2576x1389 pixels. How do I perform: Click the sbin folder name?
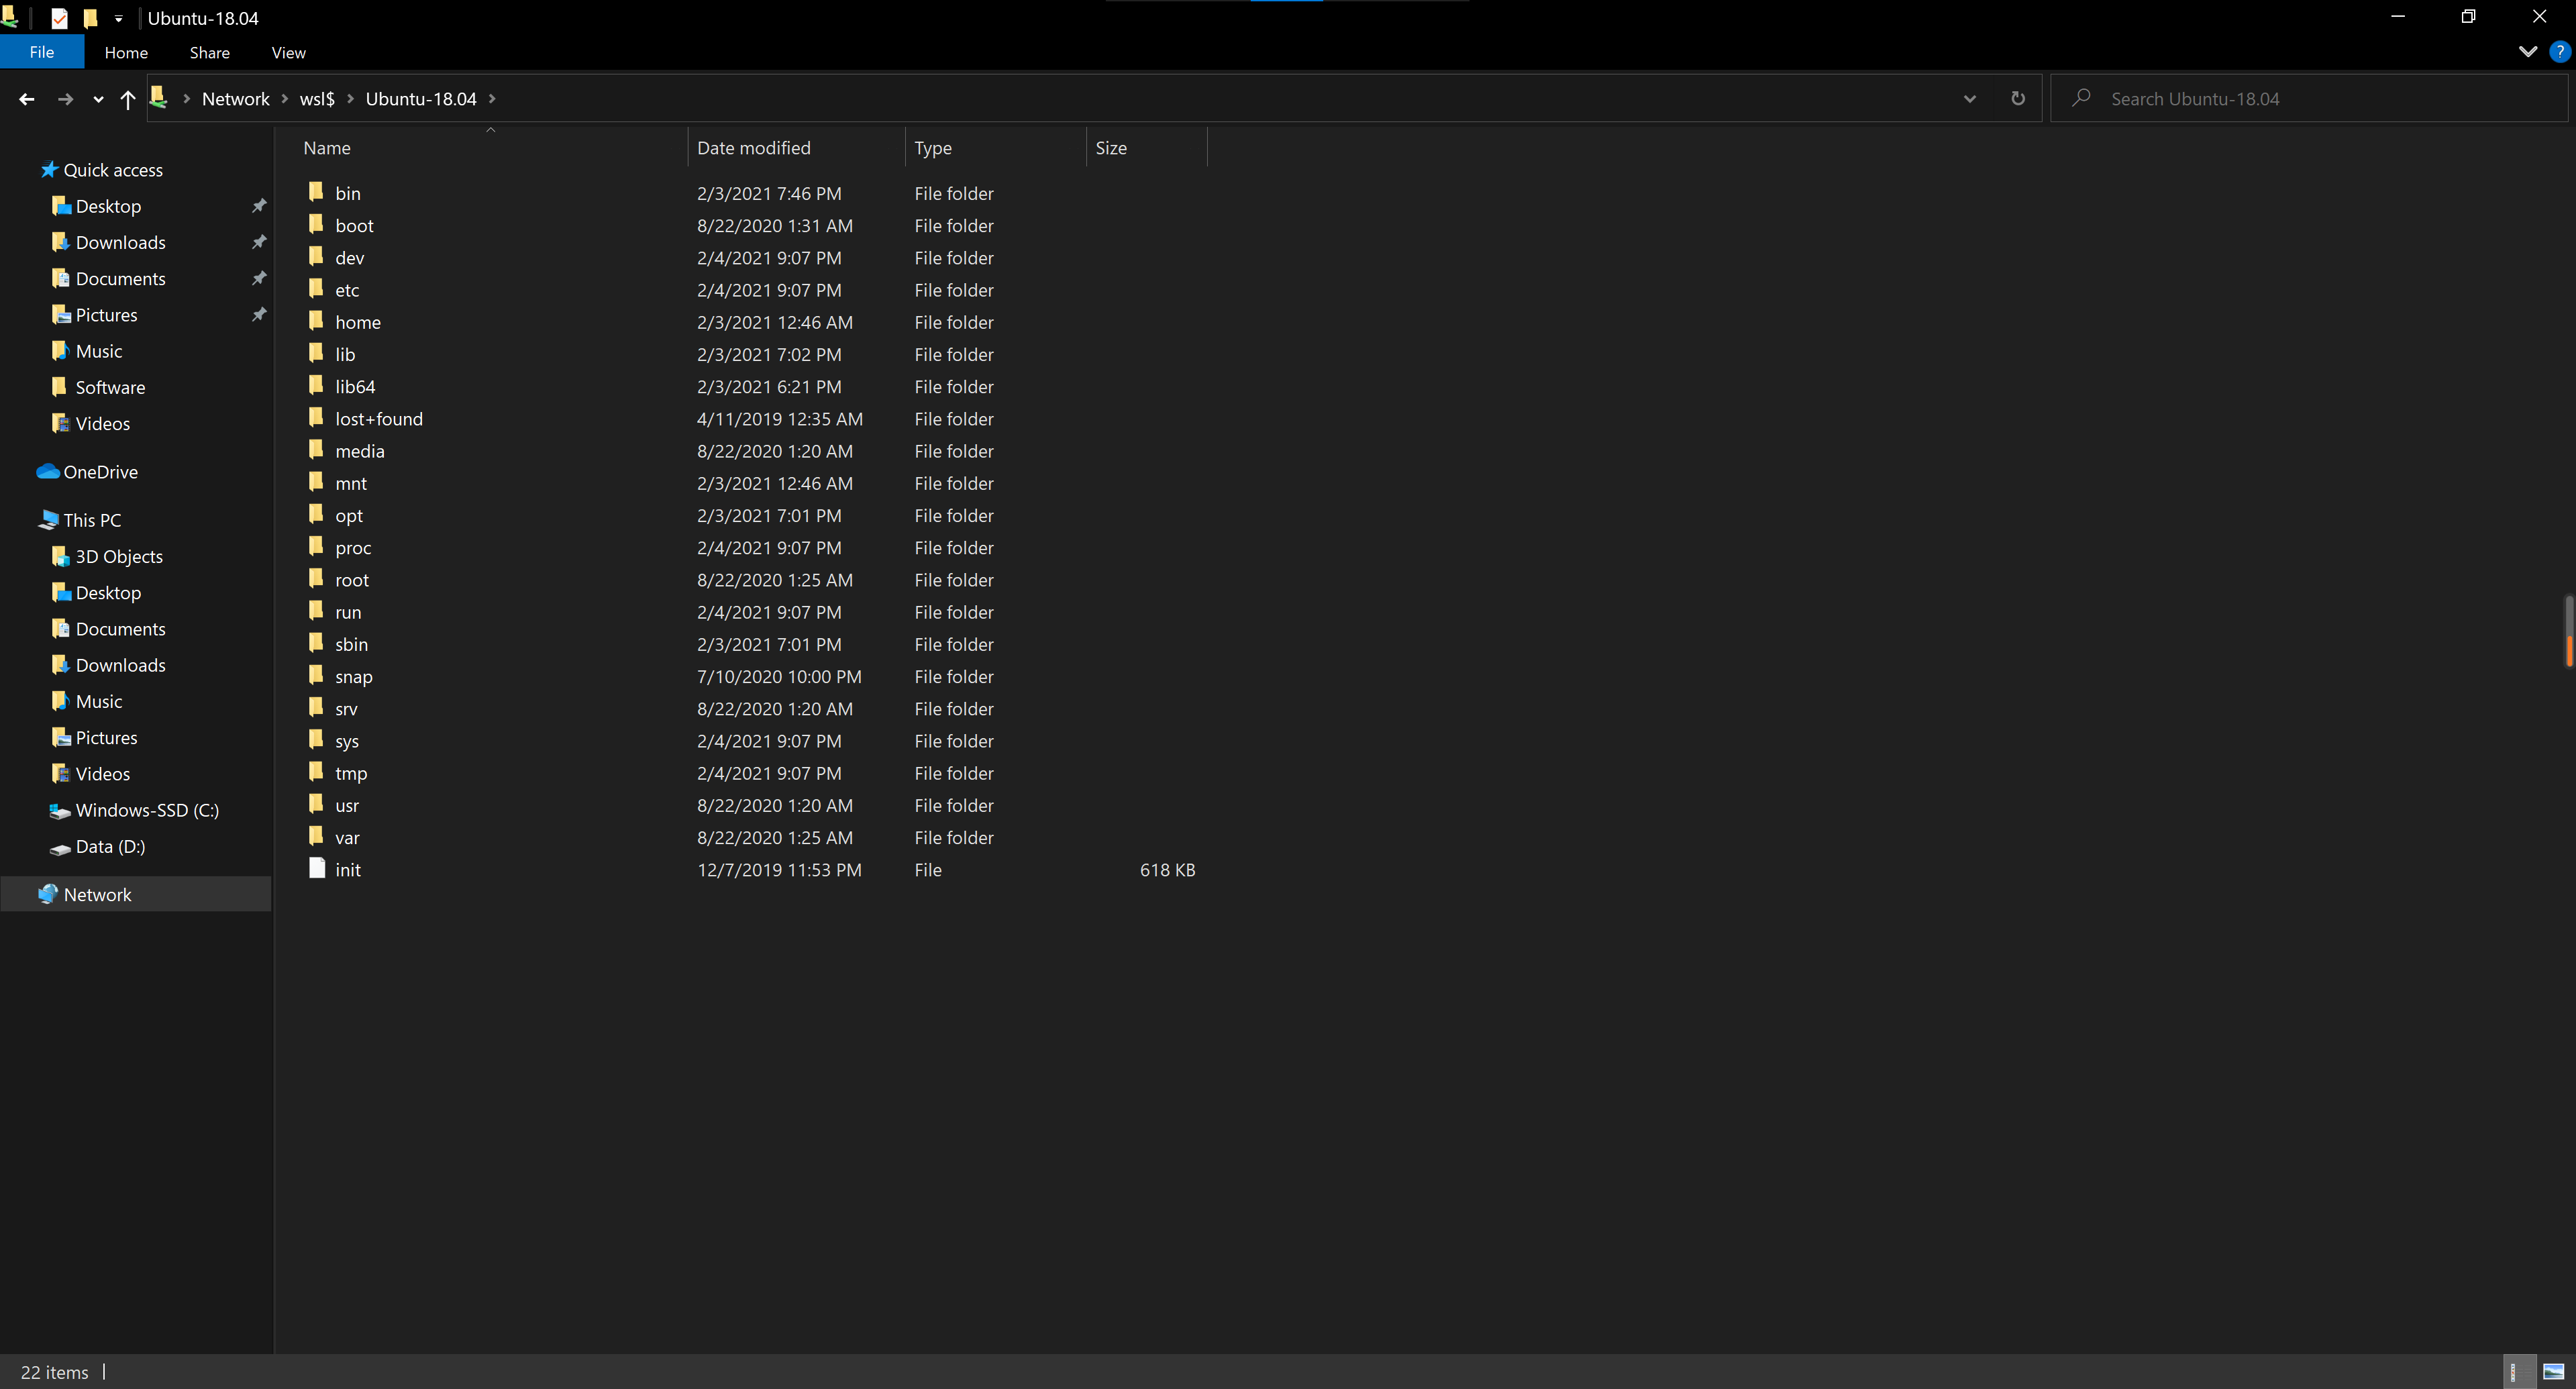[351, 644]
